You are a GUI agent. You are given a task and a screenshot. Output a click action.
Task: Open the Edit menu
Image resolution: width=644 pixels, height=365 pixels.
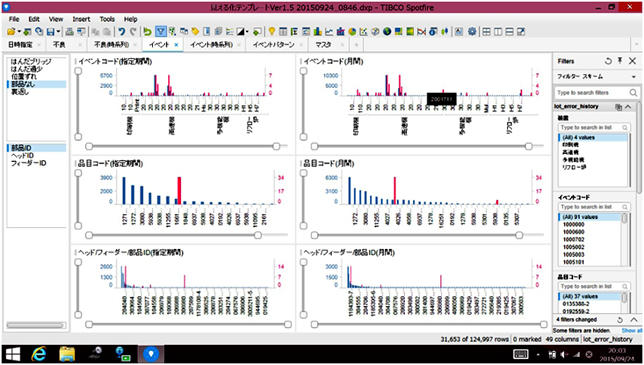click(x=34, y=19)
